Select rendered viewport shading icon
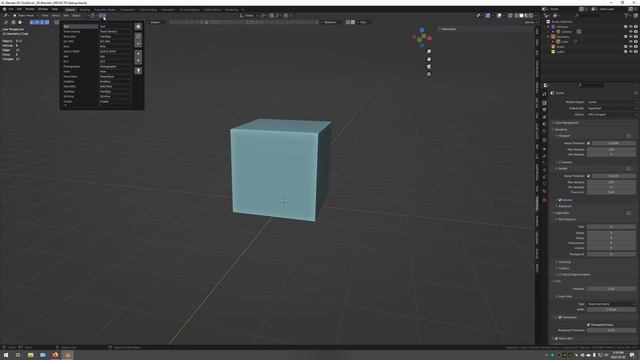 coord(531,16)
